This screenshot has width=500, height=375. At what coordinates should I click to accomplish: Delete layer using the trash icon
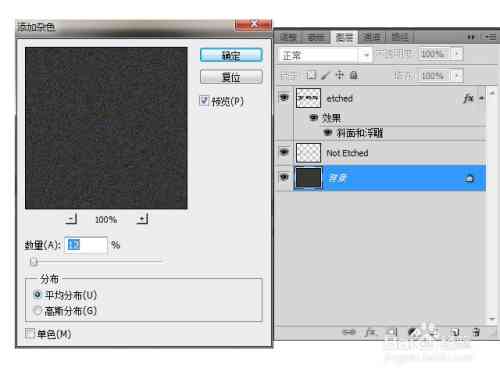[476, 332]
